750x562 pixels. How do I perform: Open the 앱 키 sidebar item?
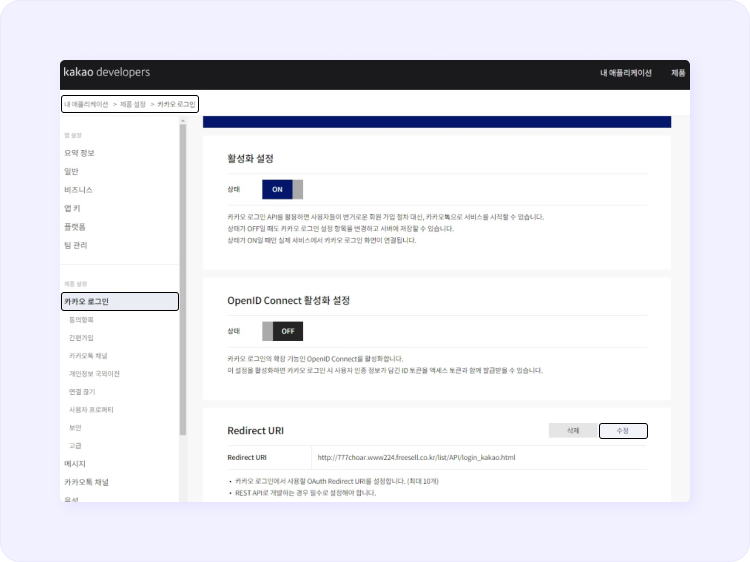point(72,208)
